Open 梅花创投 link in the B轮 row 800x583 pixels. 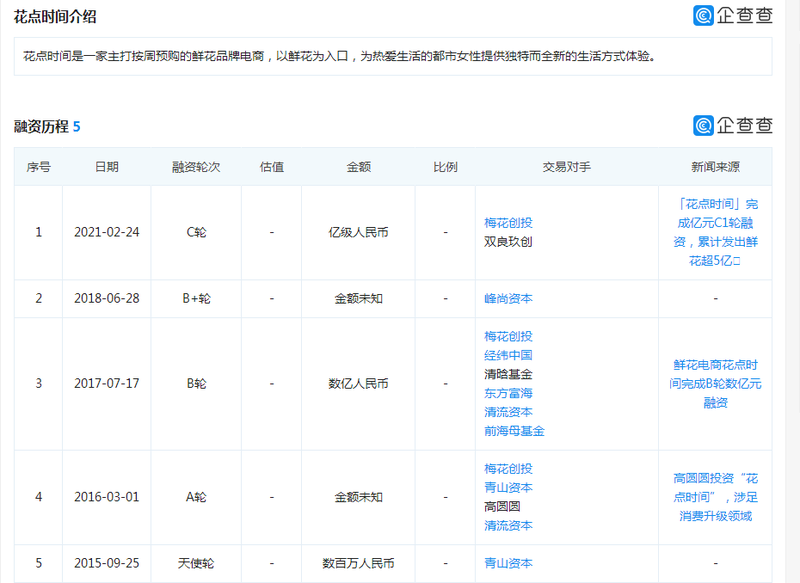click(x=508, y=337)
